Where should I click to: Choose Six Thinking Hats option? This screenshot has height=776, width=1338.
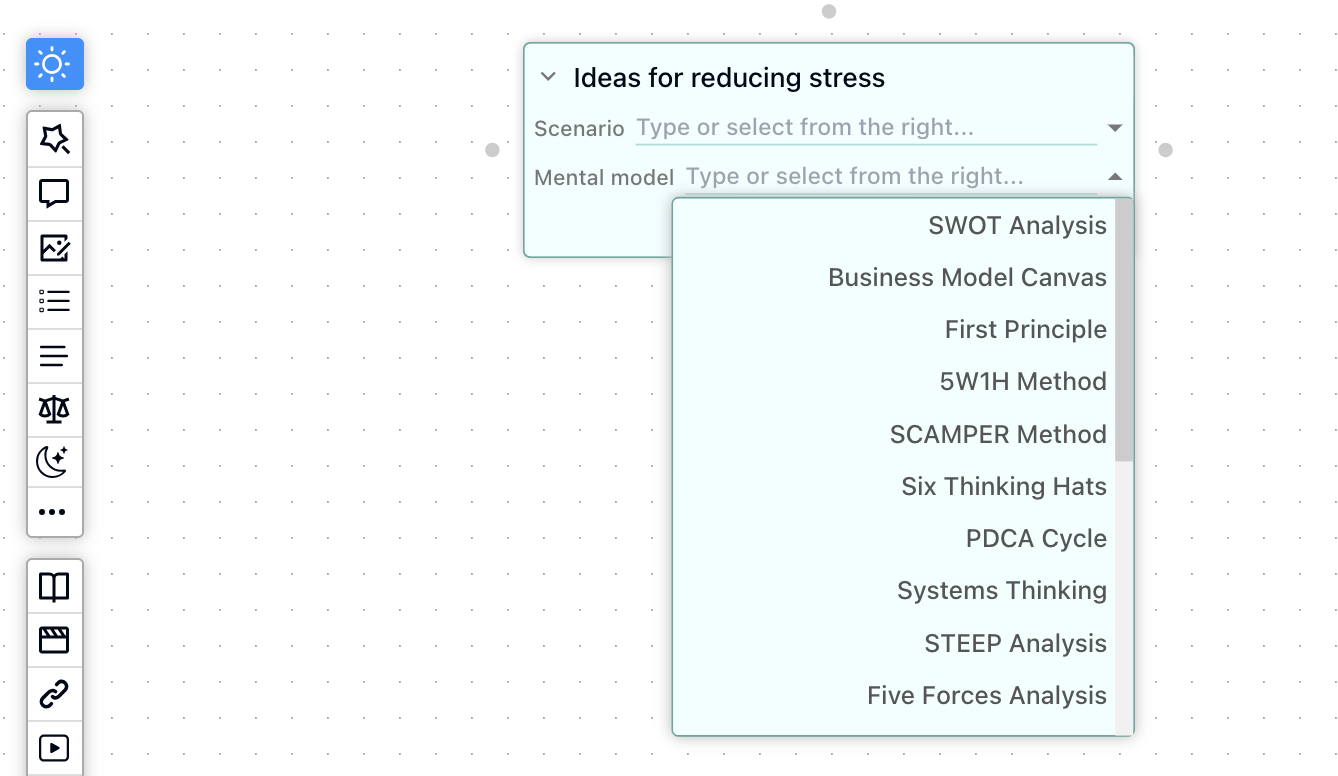point(1004,486)
